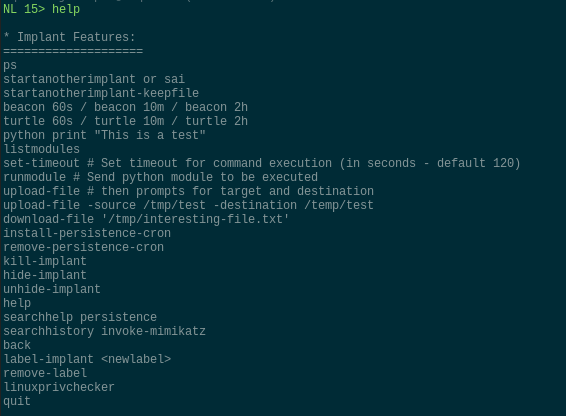Click the 'label-implant <newlabel>' line
Image resolution: width=566 pixels, height=416 pixels.
click(87, 359)
